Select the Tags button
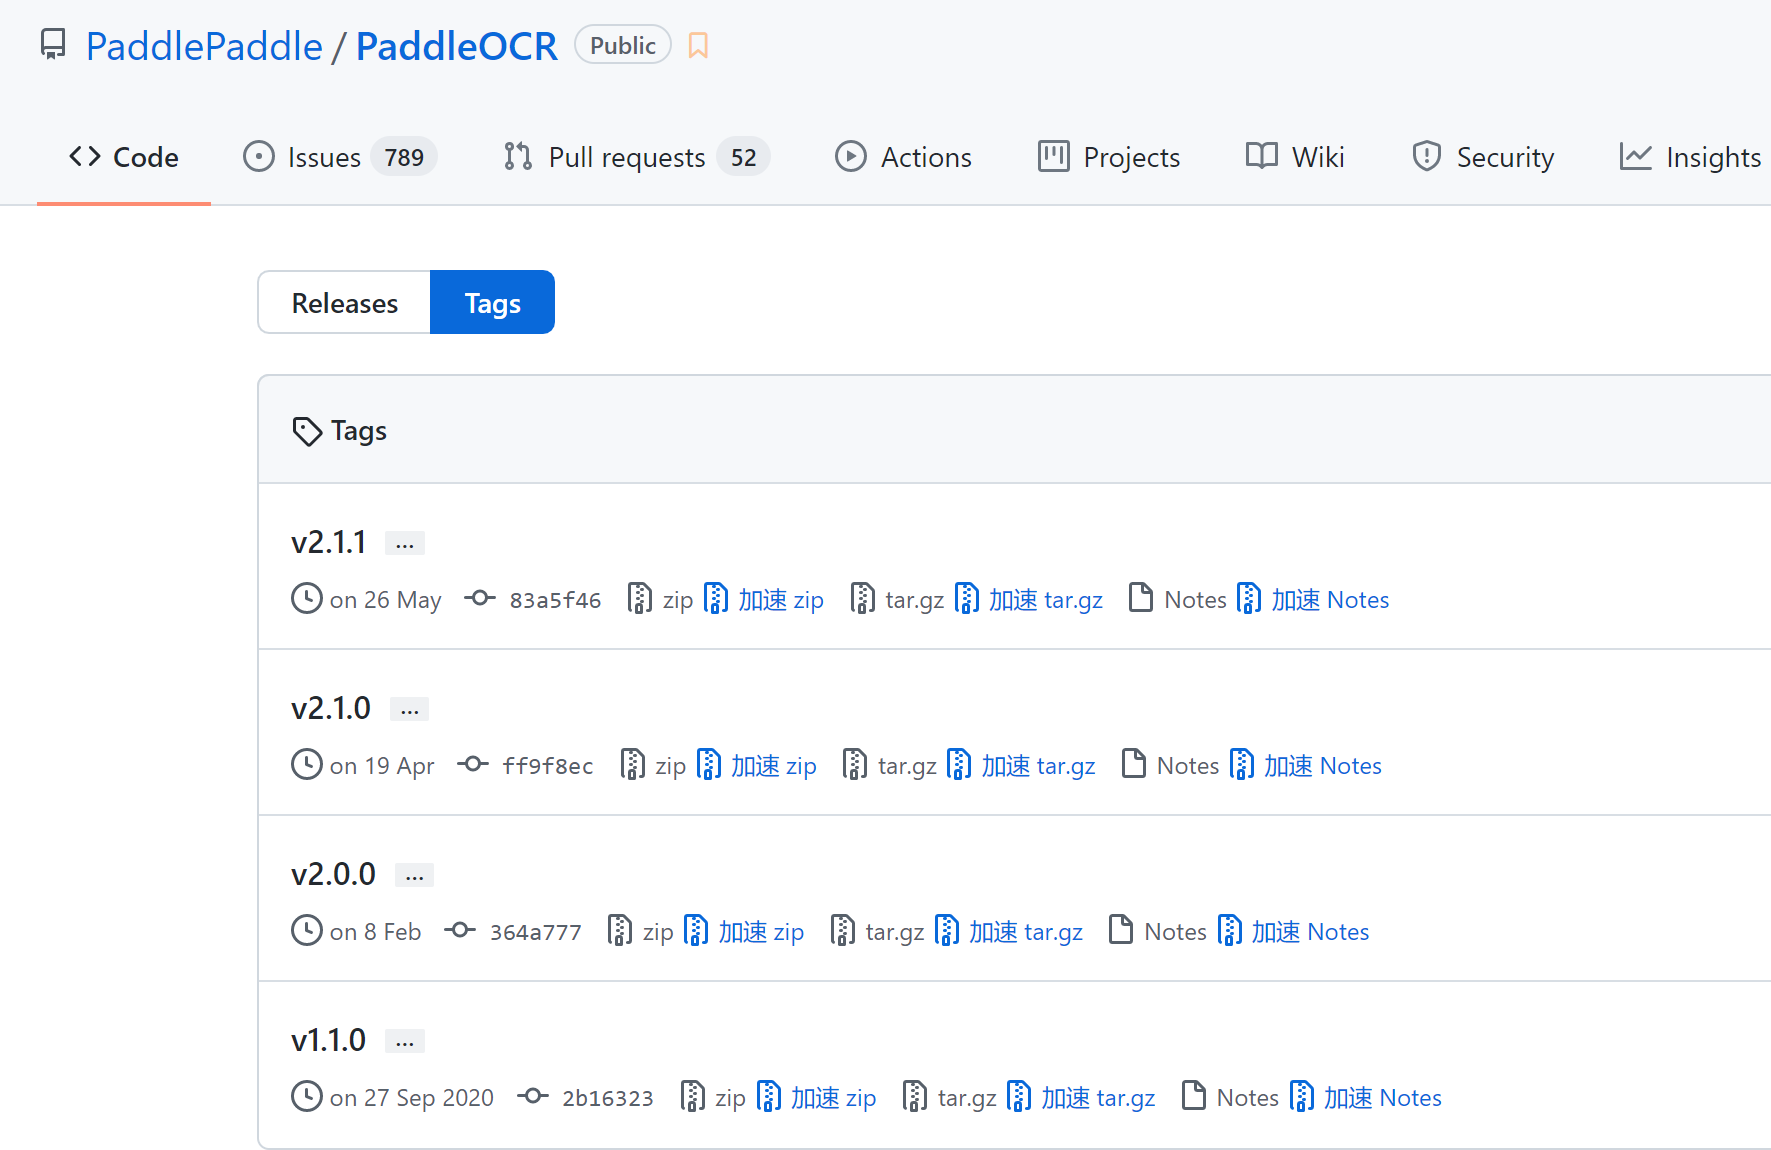Image resolution: width=1771 pixels, height=1150 pixels. click(492, 302)
